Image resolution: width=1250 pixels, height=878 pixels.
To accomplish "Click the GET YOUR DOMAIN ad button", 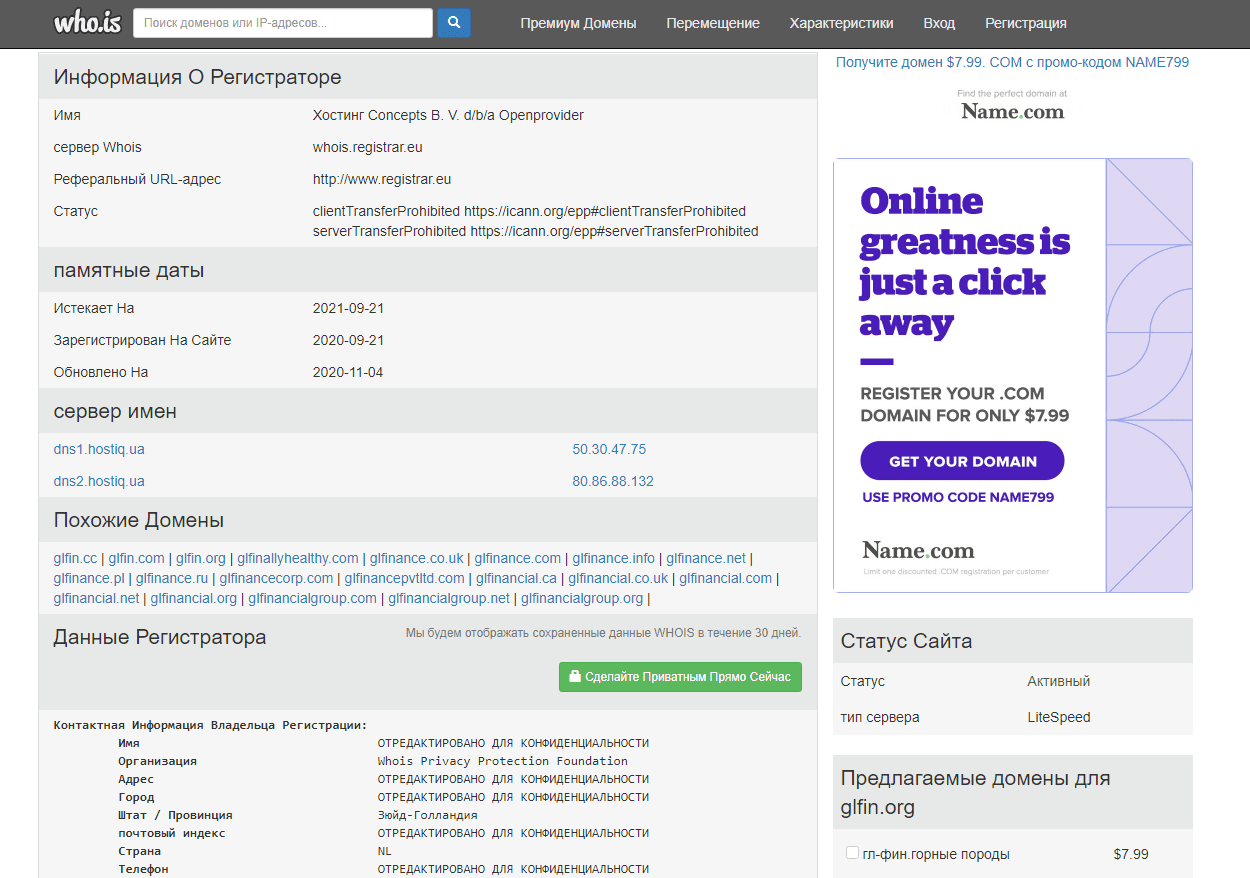I will tap(962, 461).
